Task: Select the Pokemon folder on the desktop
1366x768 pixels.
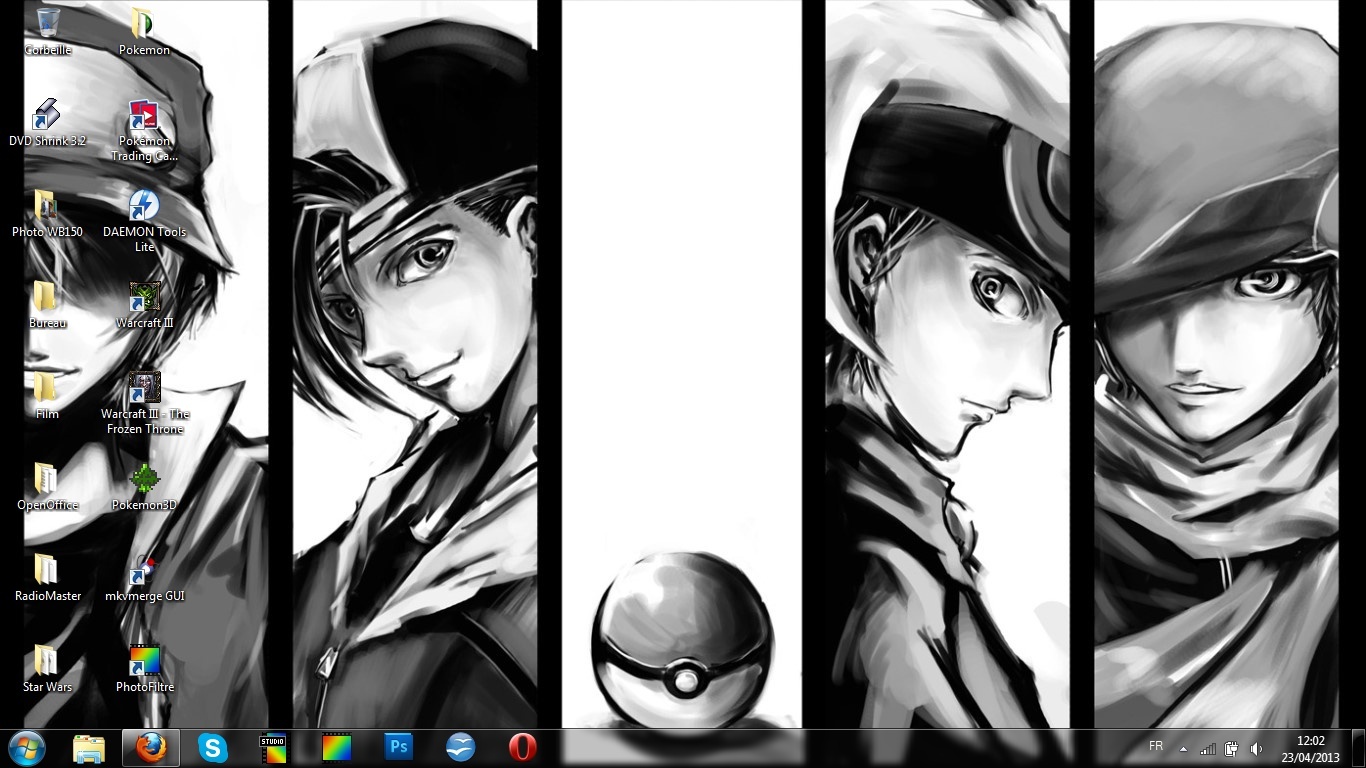Action: (144, 31)
